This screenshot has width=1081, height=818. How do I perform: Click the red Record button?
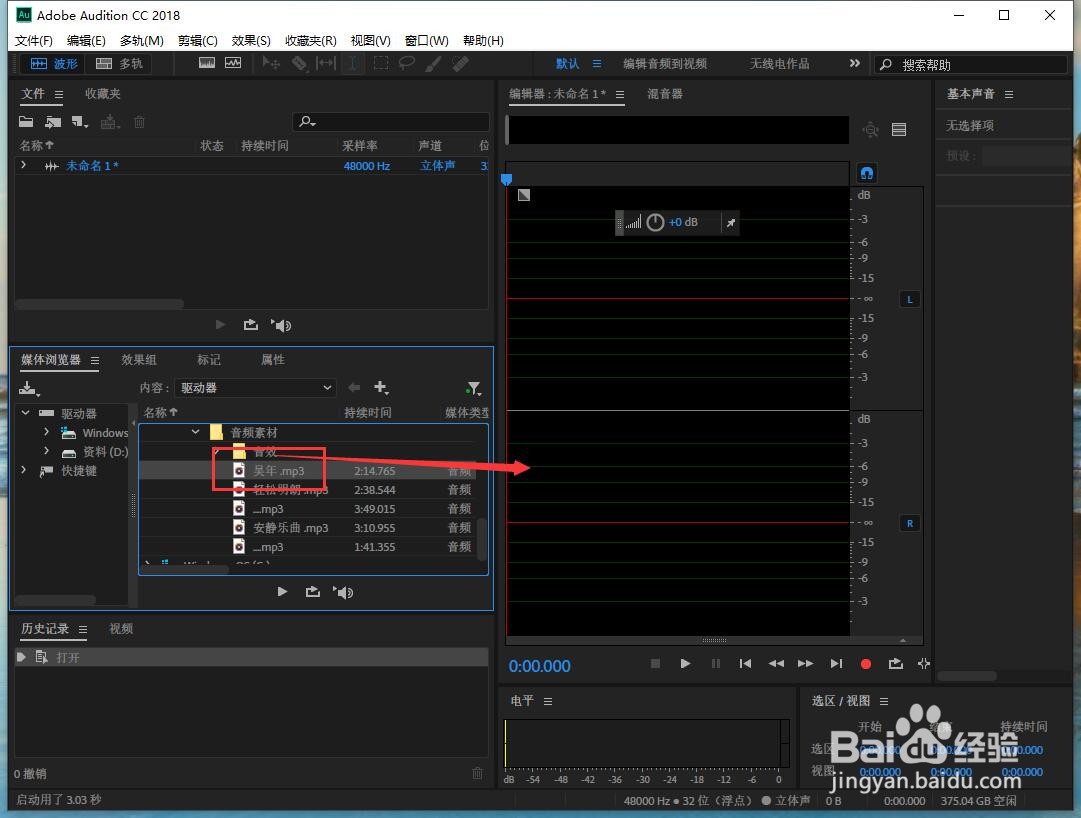coord(866,664)
